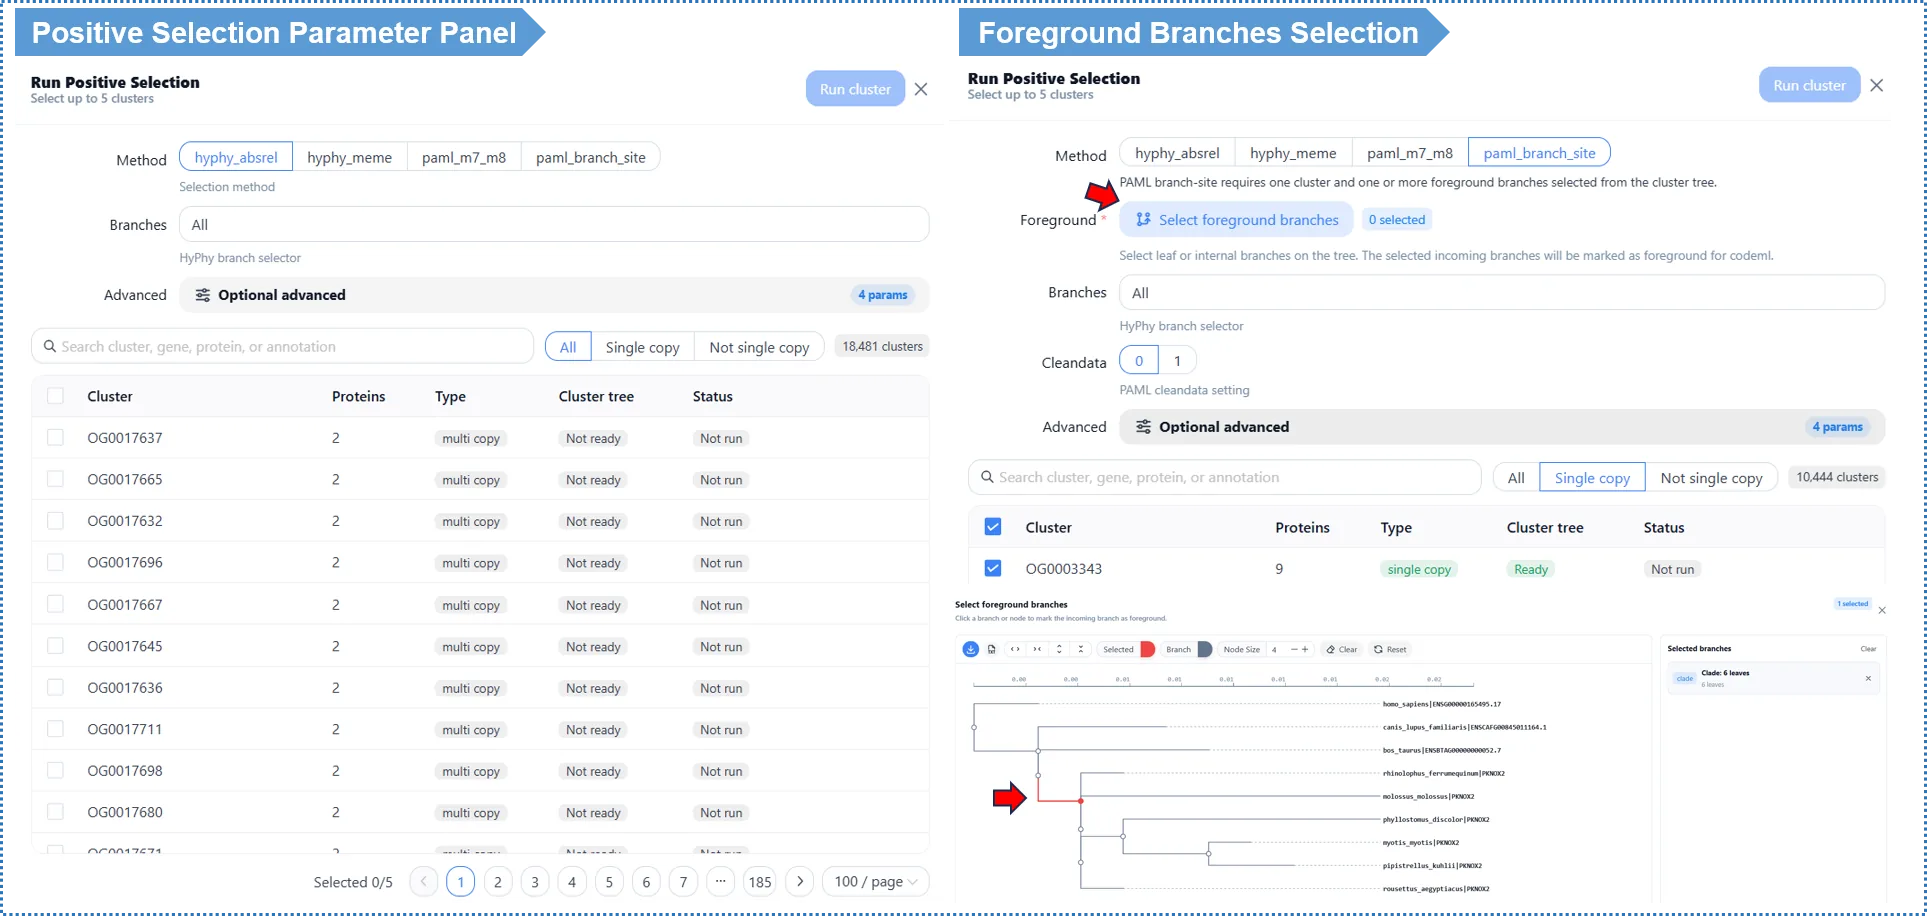Expand Optional advanced below Cleandata setting
Viewport: 1927px width, 916px height.
1502,427
